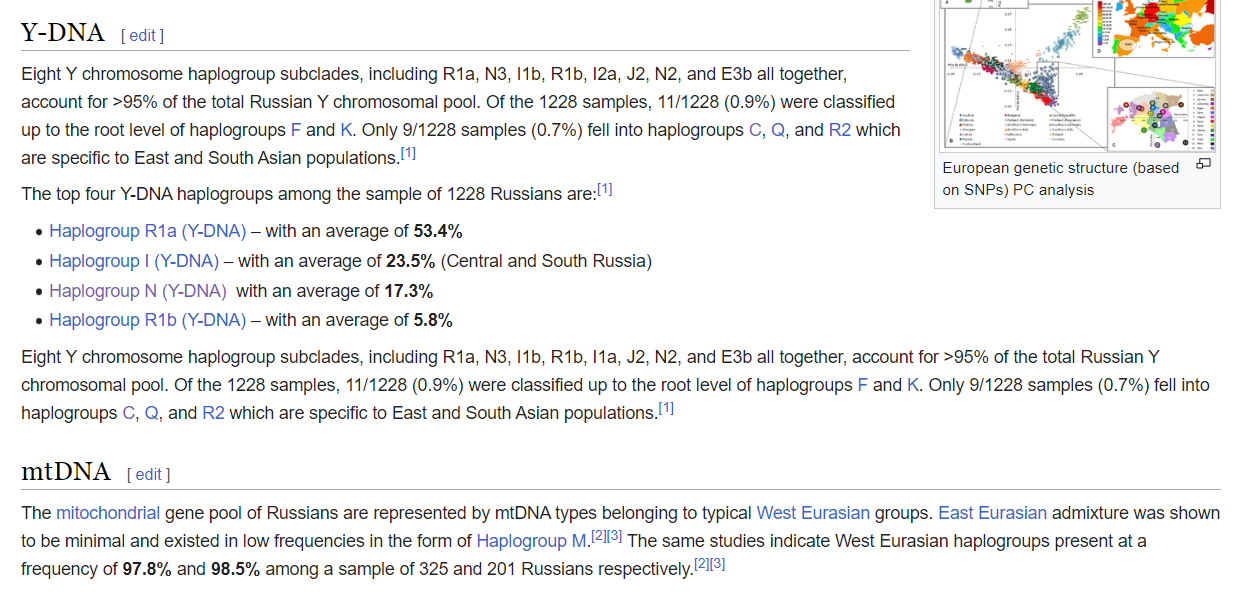
Task: Follow haplogroup K link in first Y-DNA paragraph
Action: click(346, 130)
